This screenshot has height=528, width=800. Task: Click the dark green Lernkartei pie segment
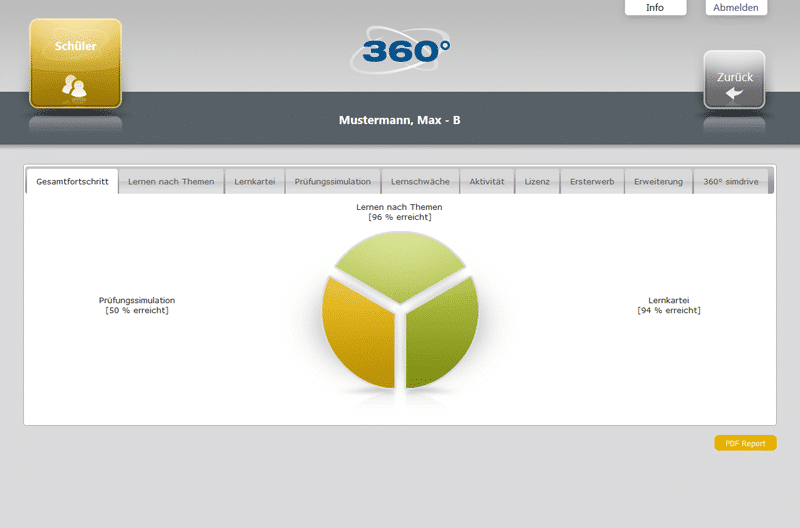pos(440,335)
